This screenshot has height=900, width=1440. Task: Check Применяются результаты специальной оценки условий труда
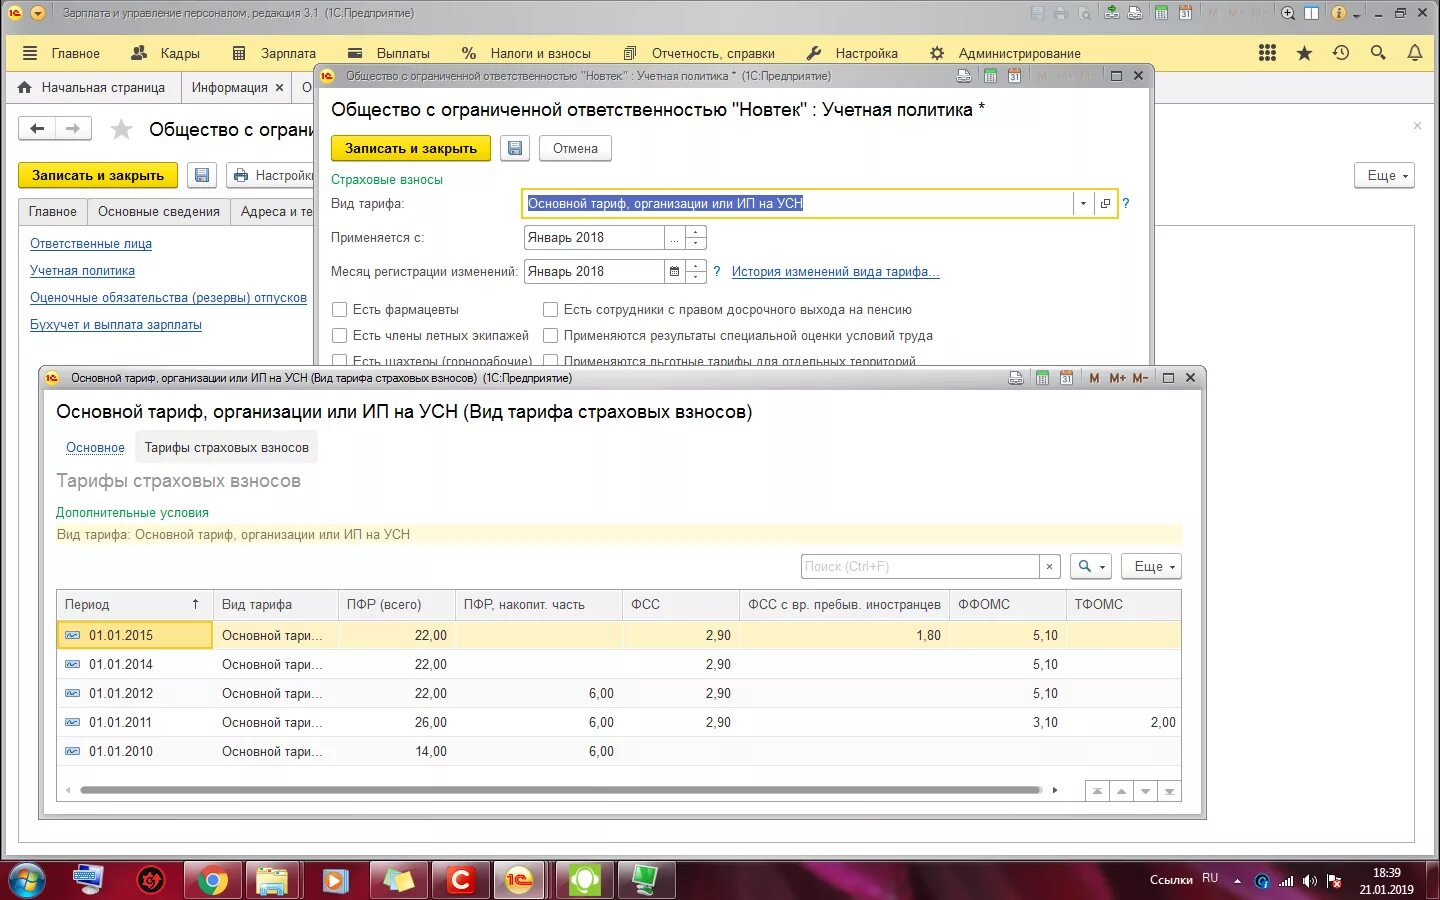click(550, 335)
